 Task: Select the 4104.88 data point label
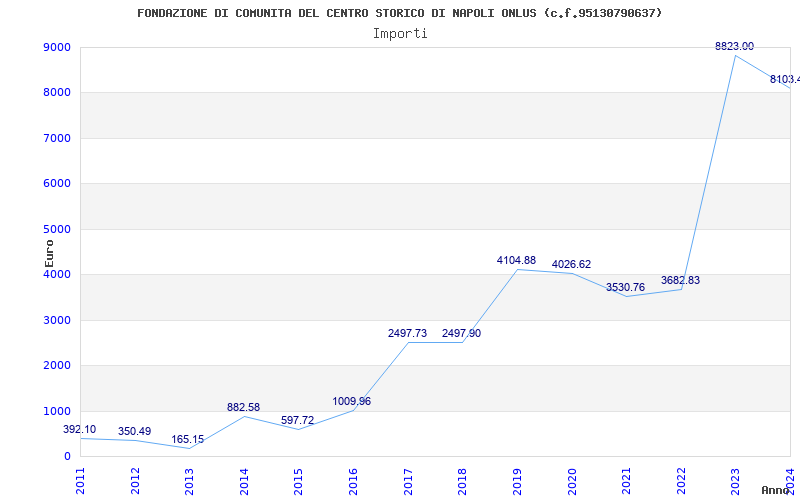pyautogui.click(x=516, y=261)
